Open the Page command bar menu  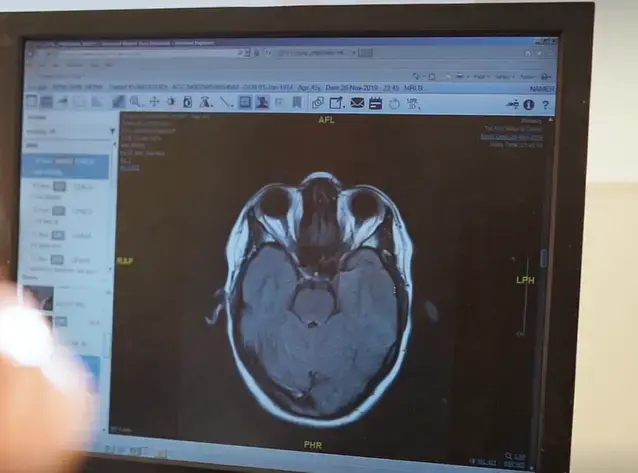point(481,77)
